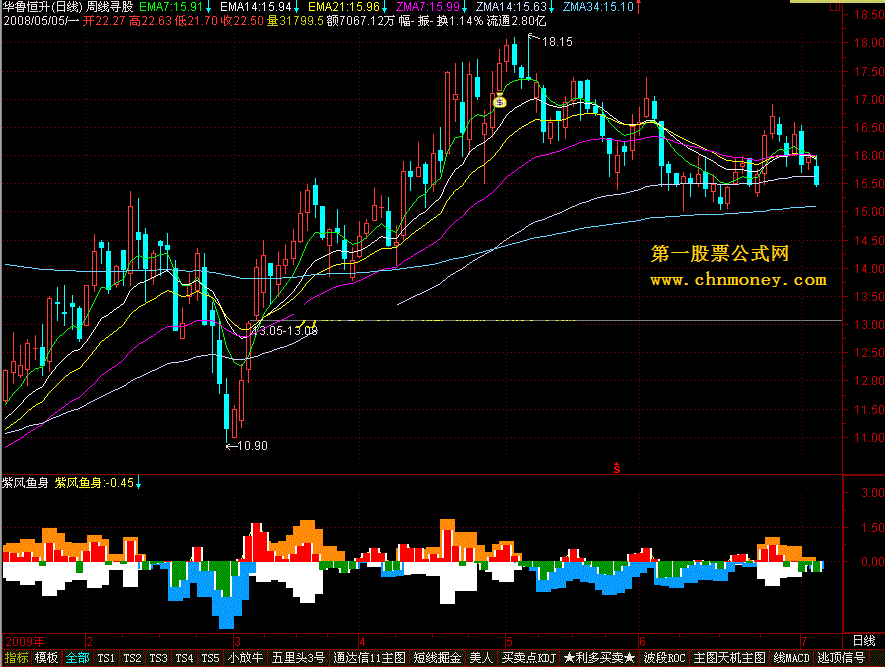
Task: Open the 买卖点KDJ indicator tab
Action: (x=529, y=658)
